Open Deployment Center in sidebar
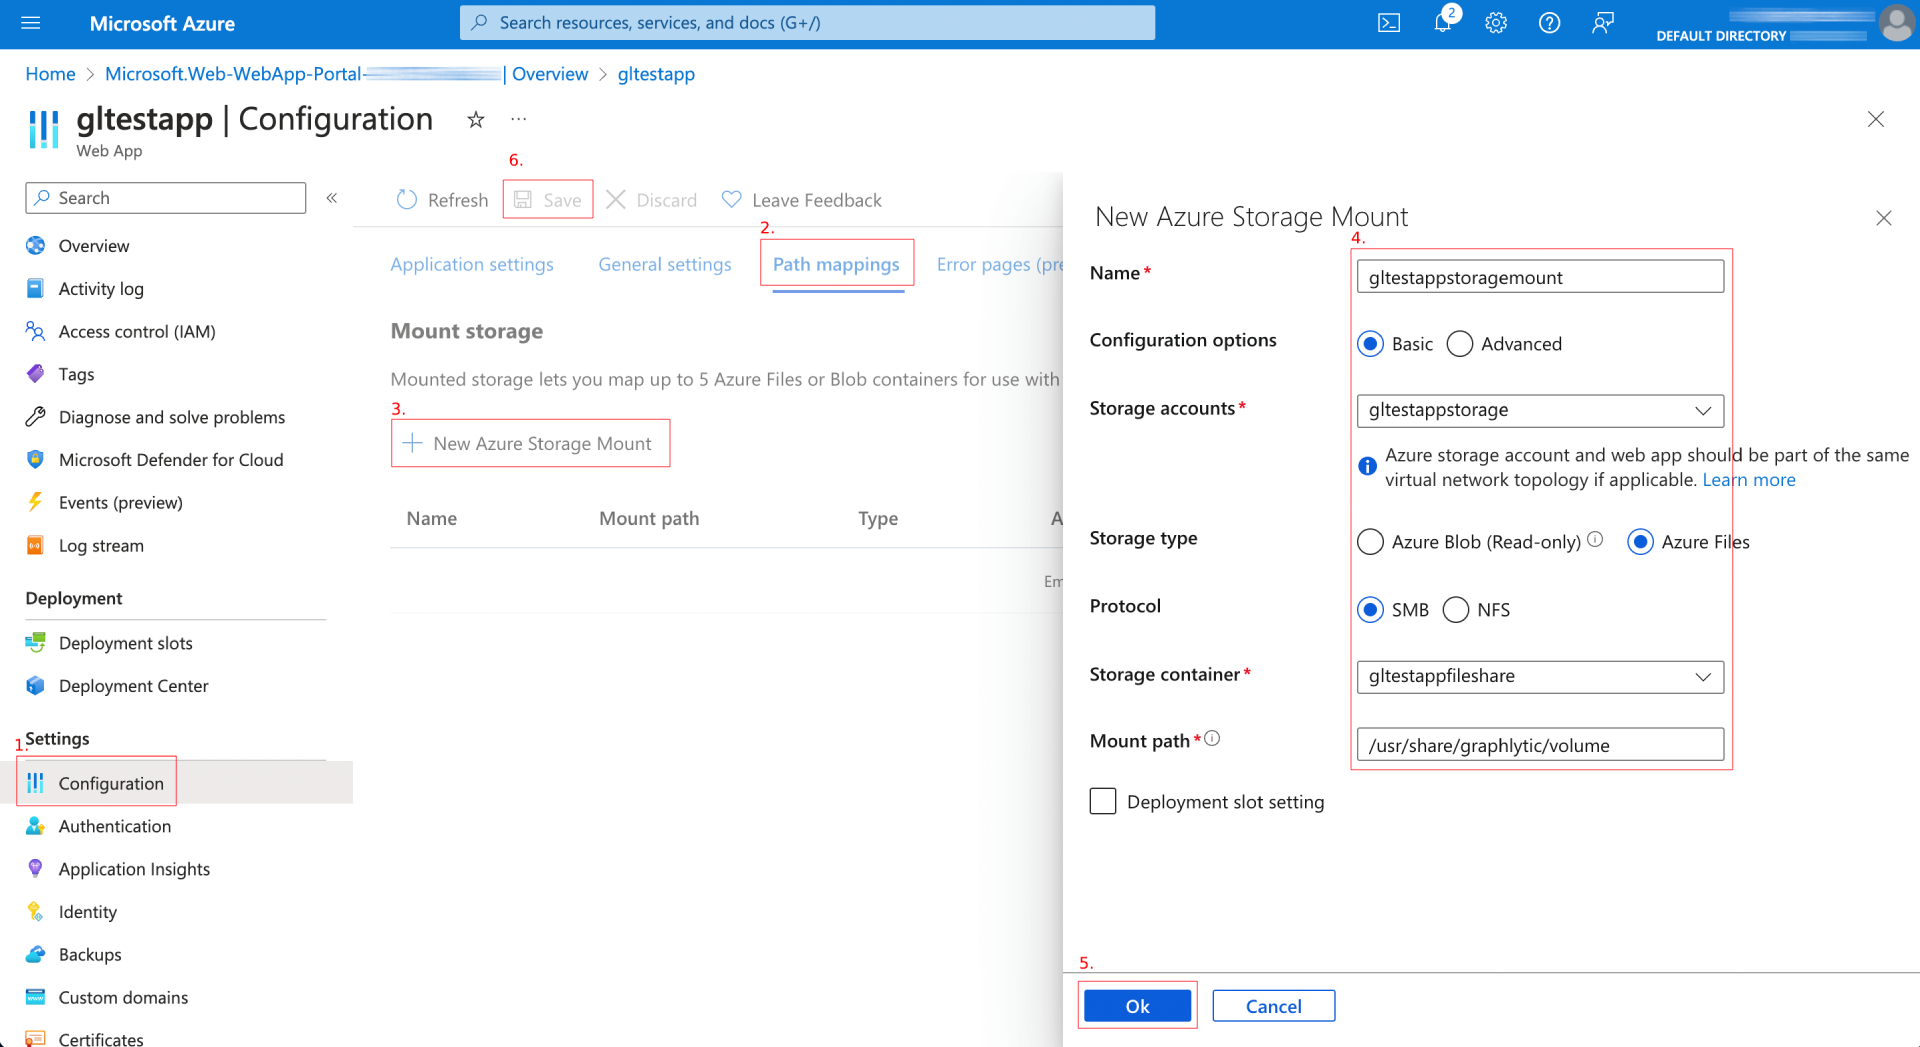The image size is (1920, 1047). tap(133, 686)
